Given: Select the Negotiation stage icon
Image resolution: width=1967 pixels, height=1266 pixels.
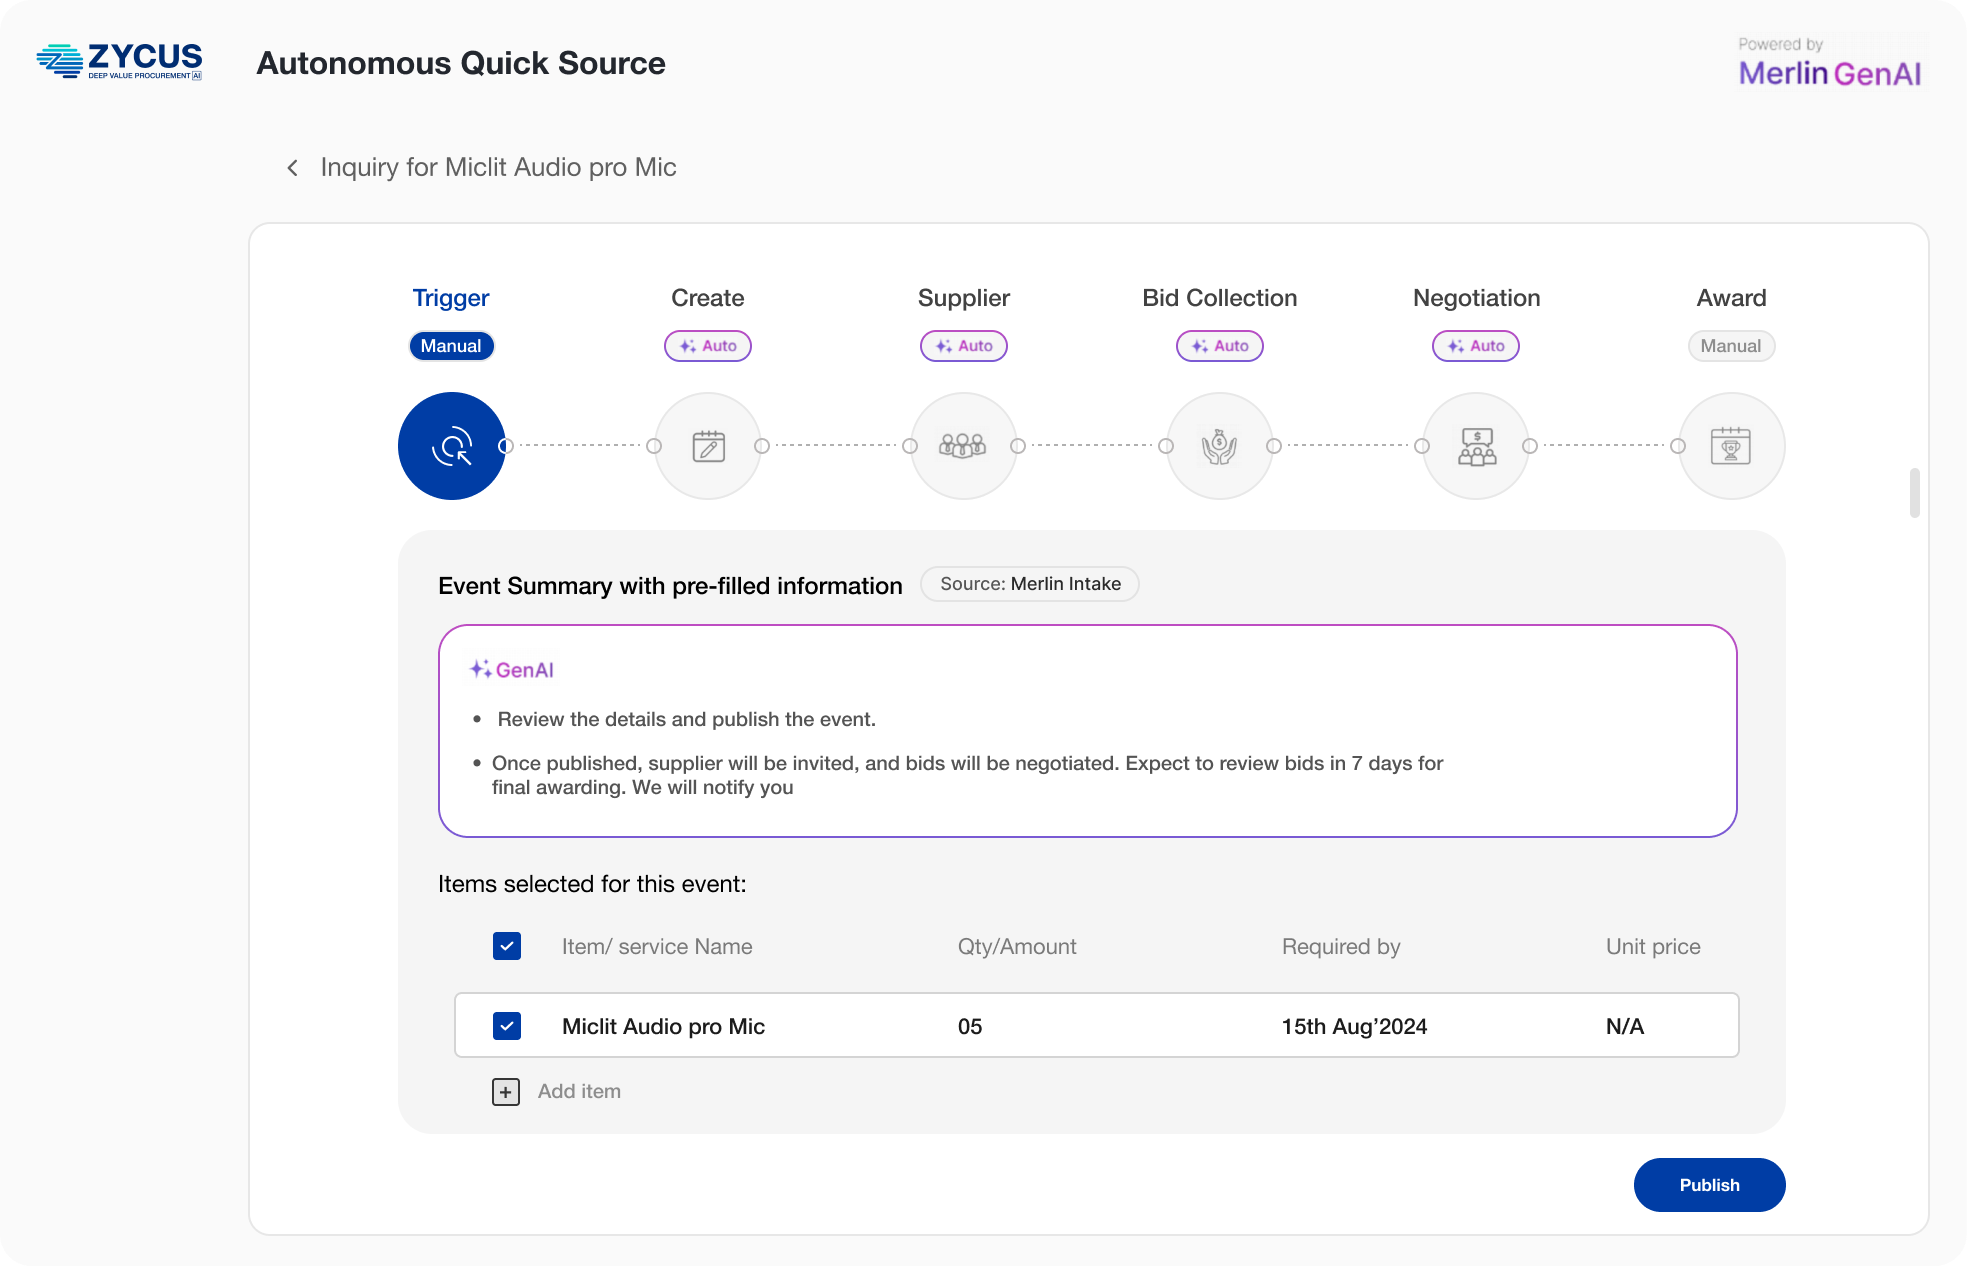Looking at the screenshot, I should click(1476, 446).
